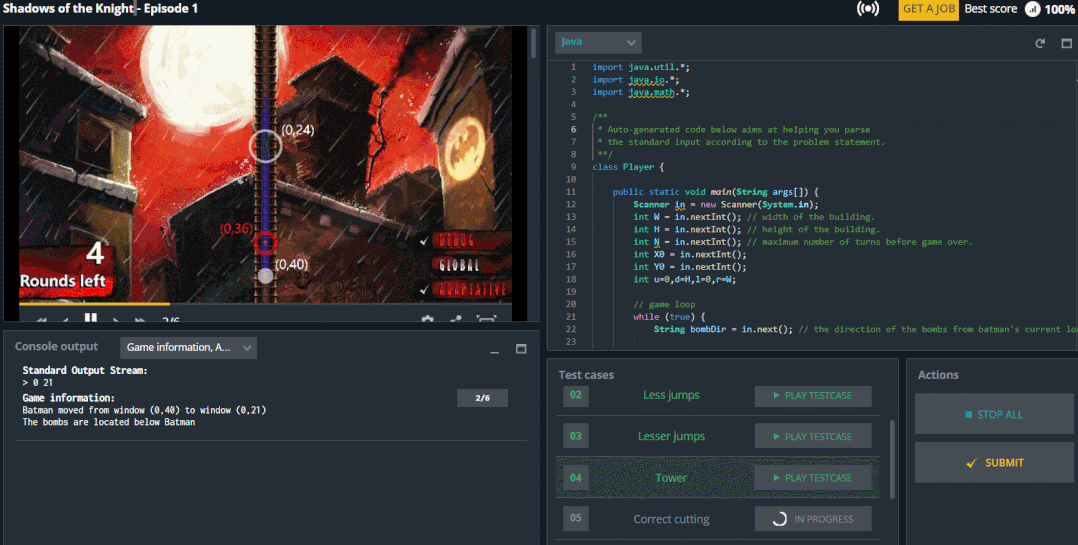Click the live broadcast signal icon
Image resolution: width=1078 pixels, height=545 pixels.
tap(868, 9)
